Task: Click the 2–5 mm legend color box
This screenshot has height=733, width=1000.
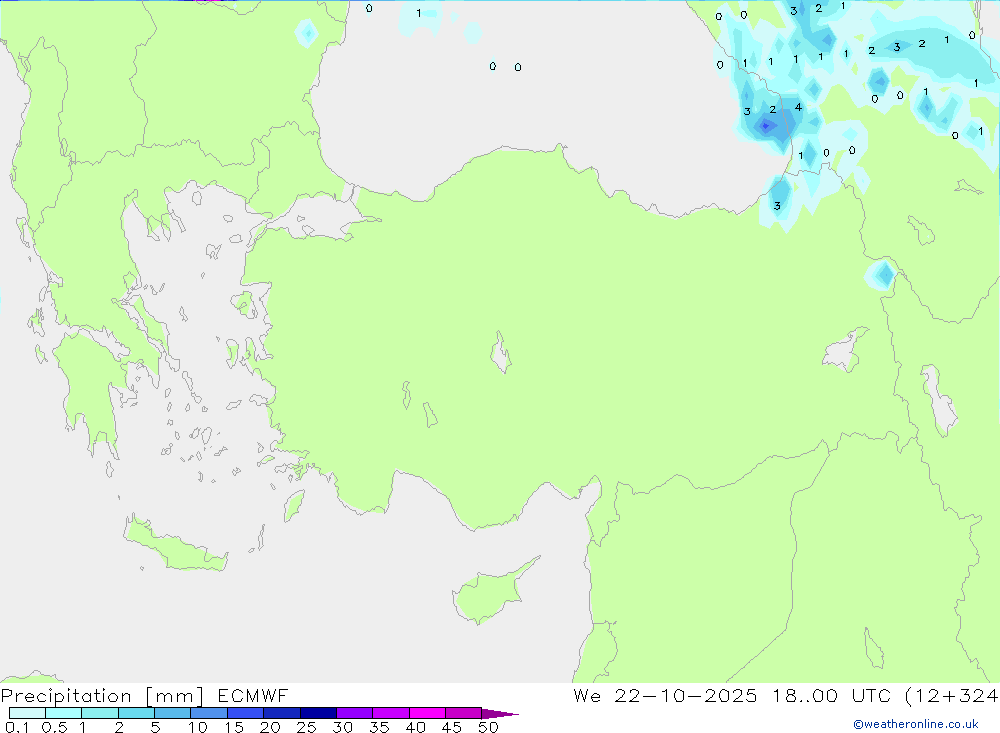Action: (x=136, y=713)
